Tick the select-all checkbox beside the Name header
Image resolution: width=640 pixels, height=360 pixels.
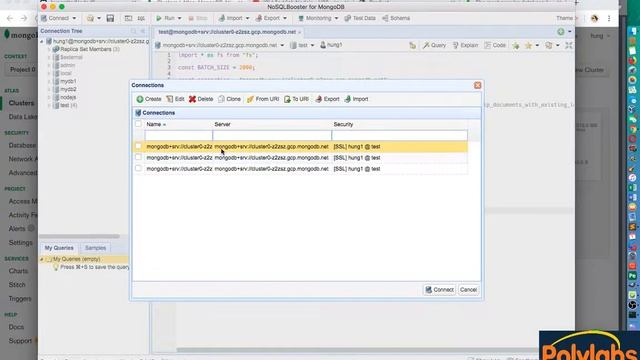138,124
